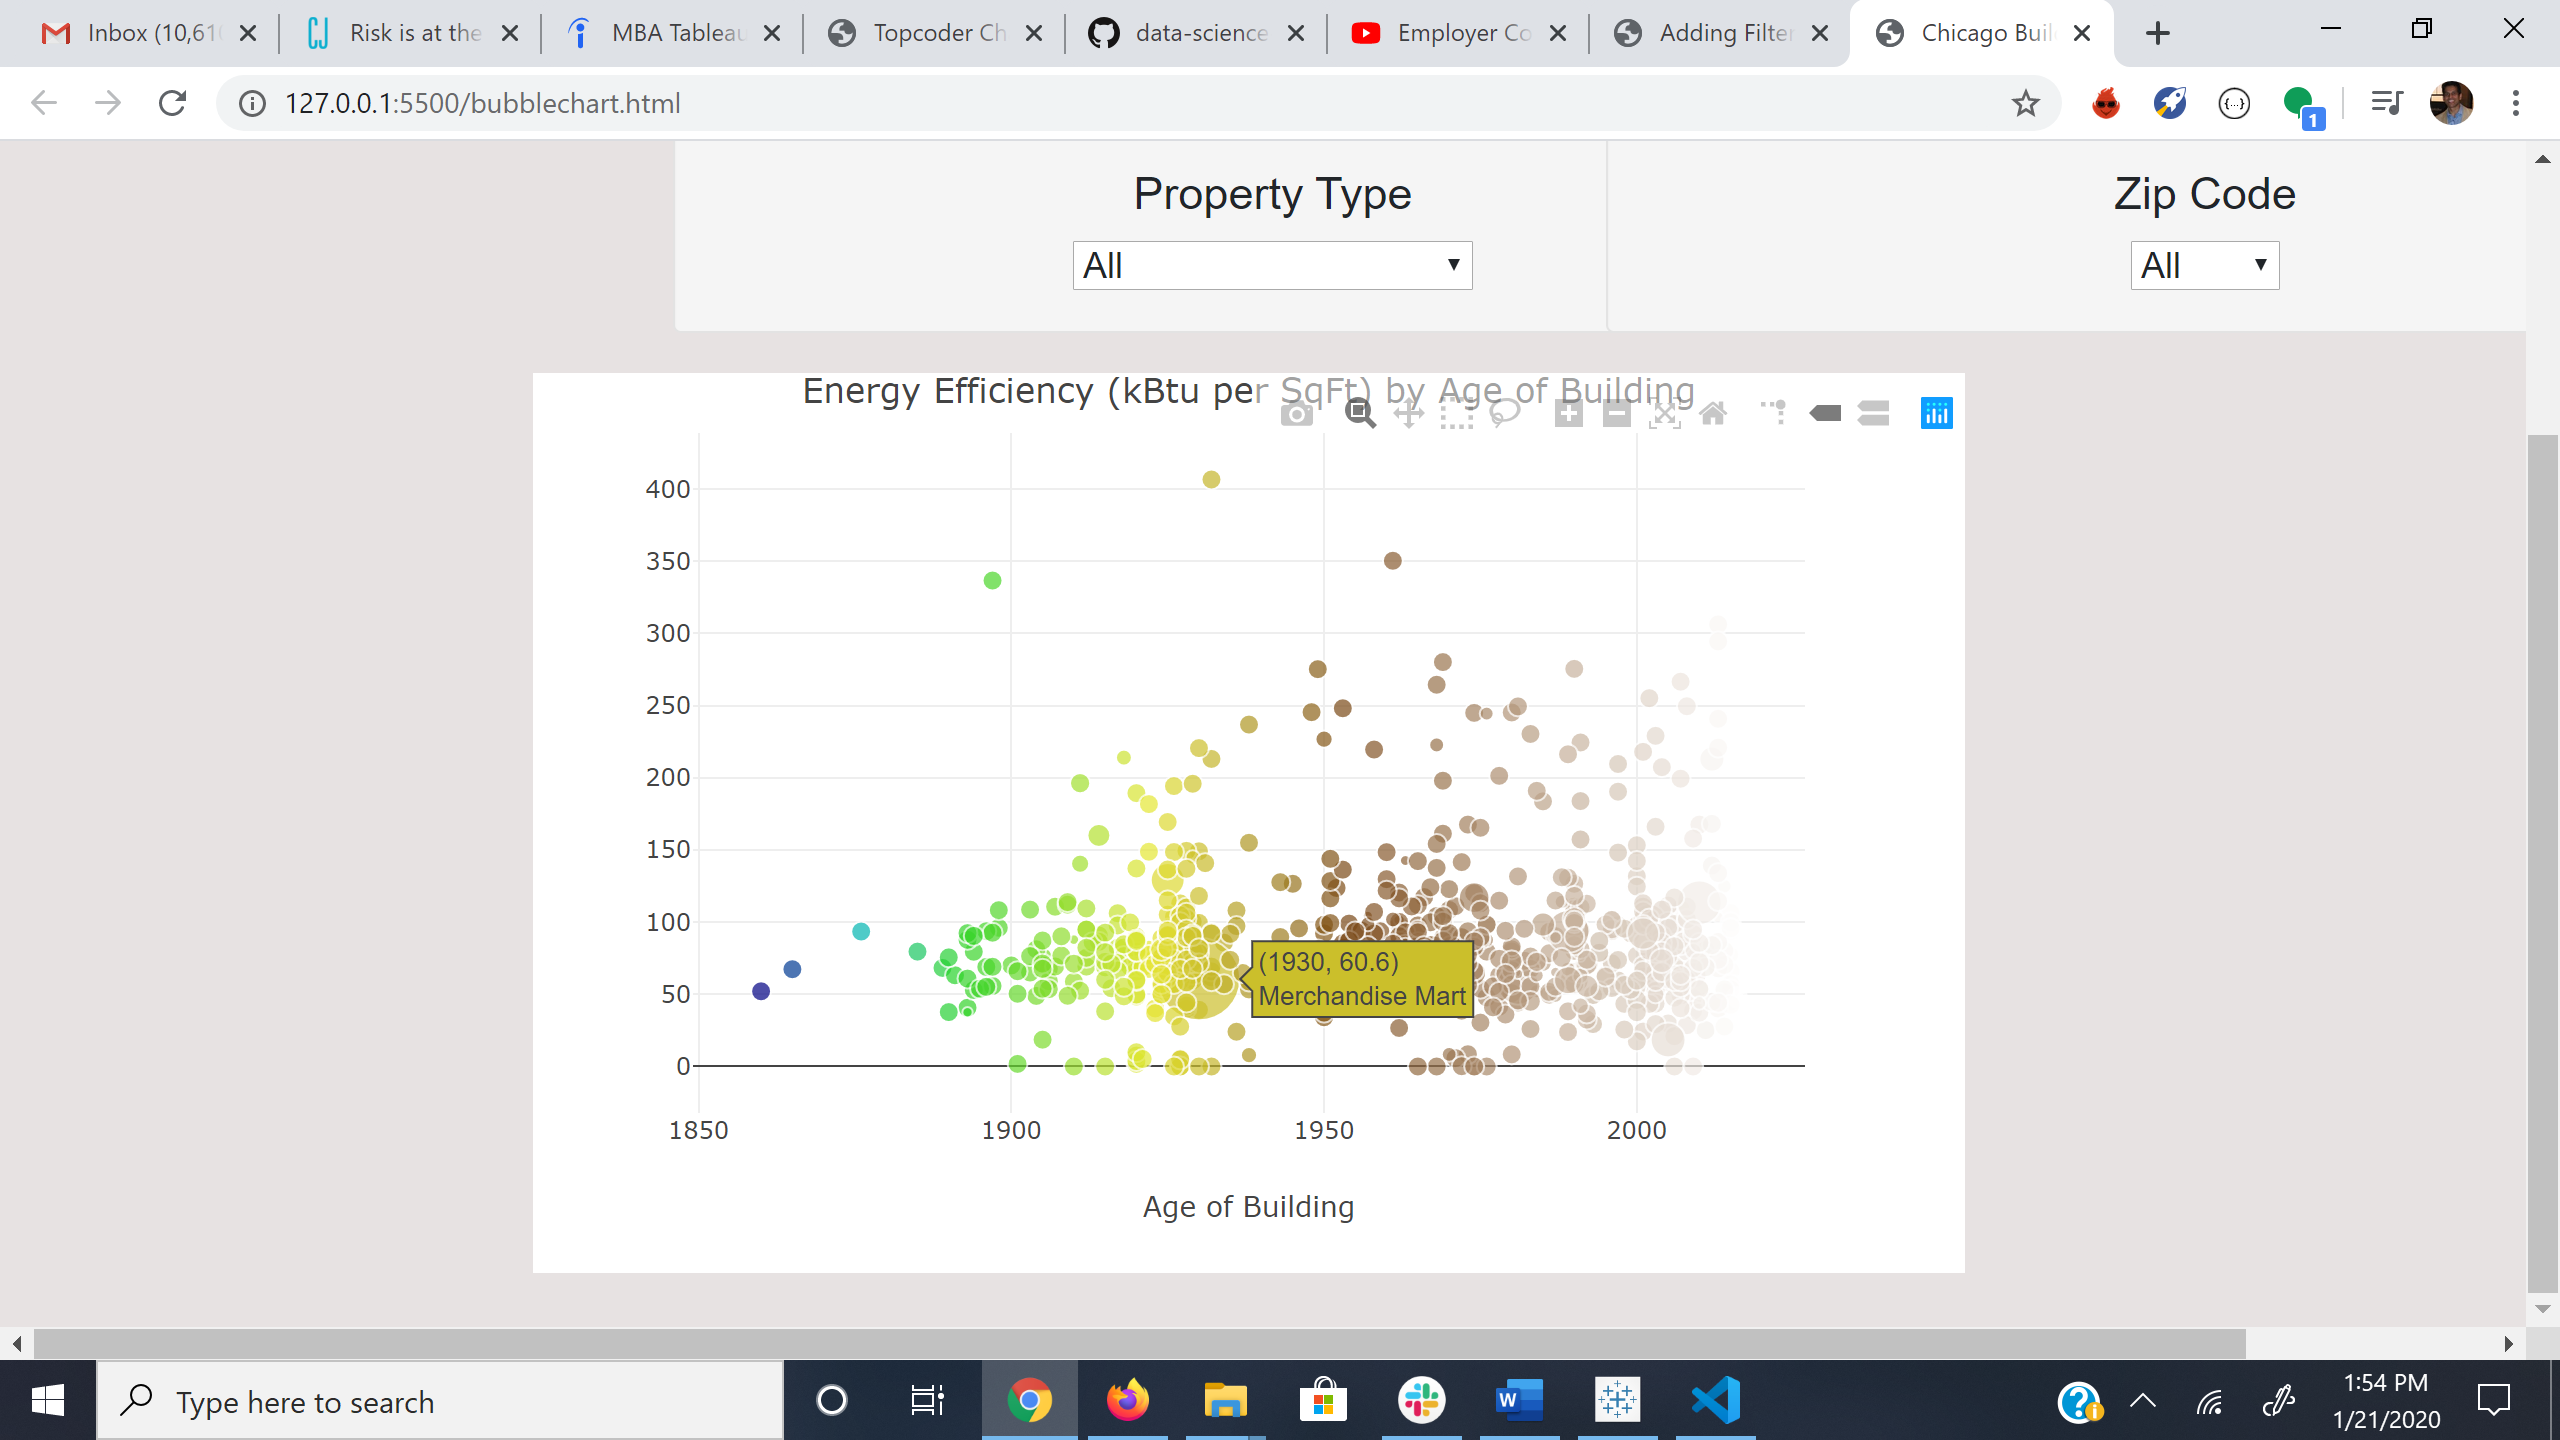This screenshot has height=1440, width=2560.
Task: Download the plot as a PNG image
Action: 1296,413
